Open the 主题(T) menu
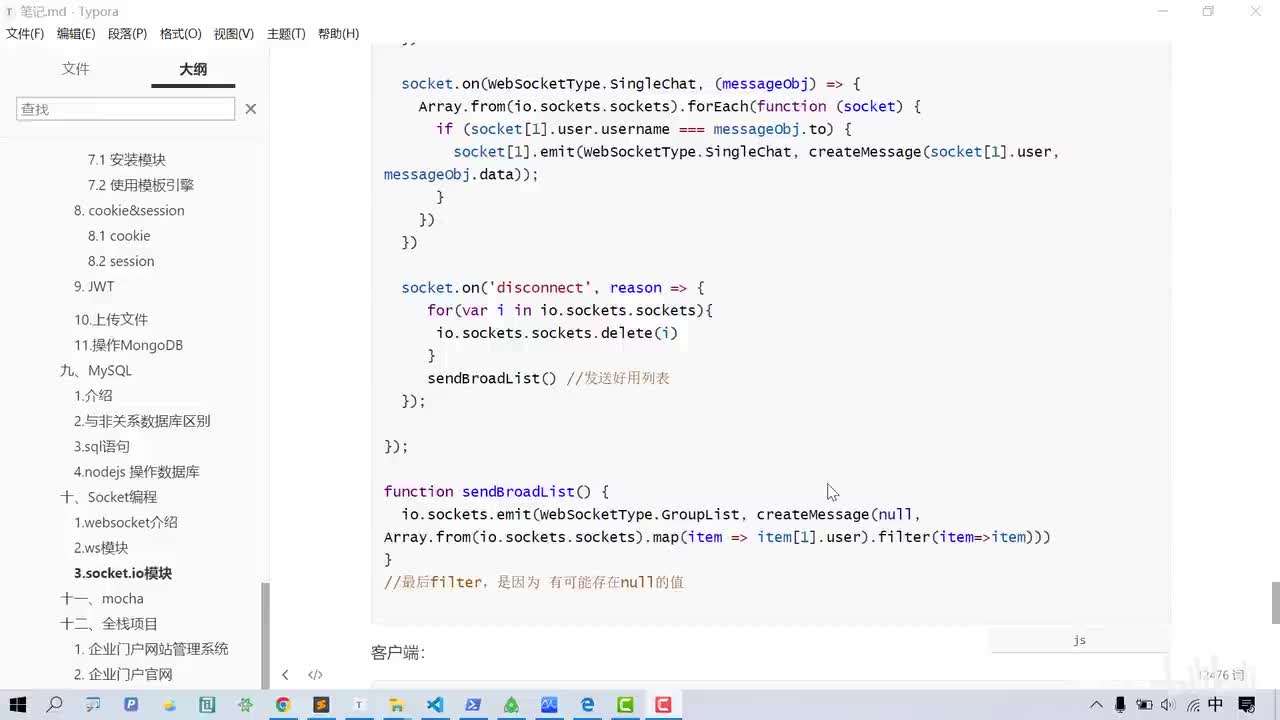The height and width of the screenshot is (720, 1280). tap(286, 34)
